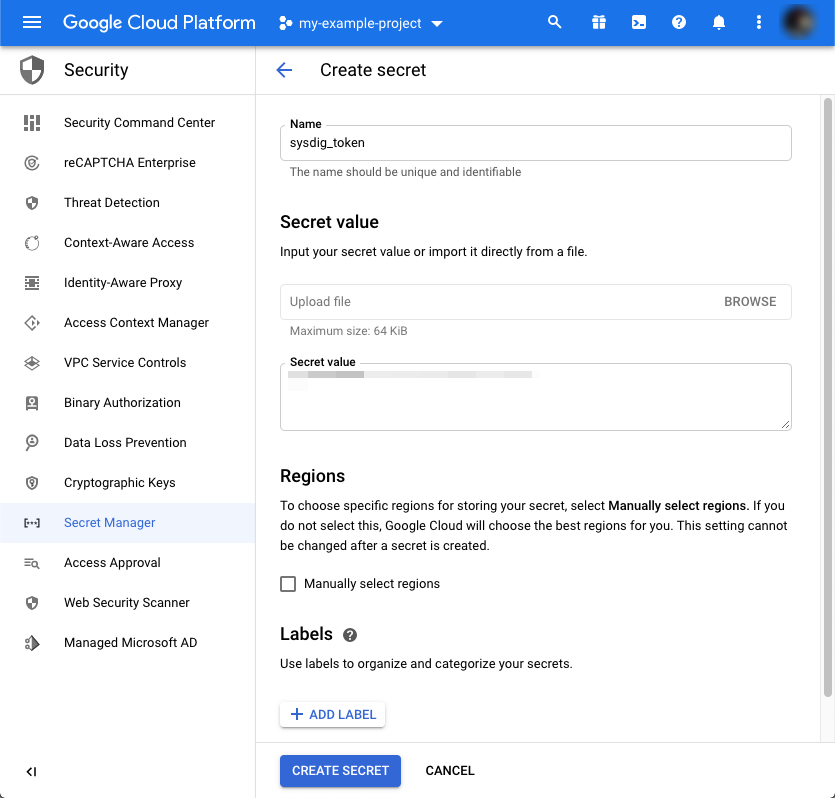This screenshot has height=798, width=835.
Task: Click the 'Regions' heading
Action: pyautogui.click(x=313, y=476)
